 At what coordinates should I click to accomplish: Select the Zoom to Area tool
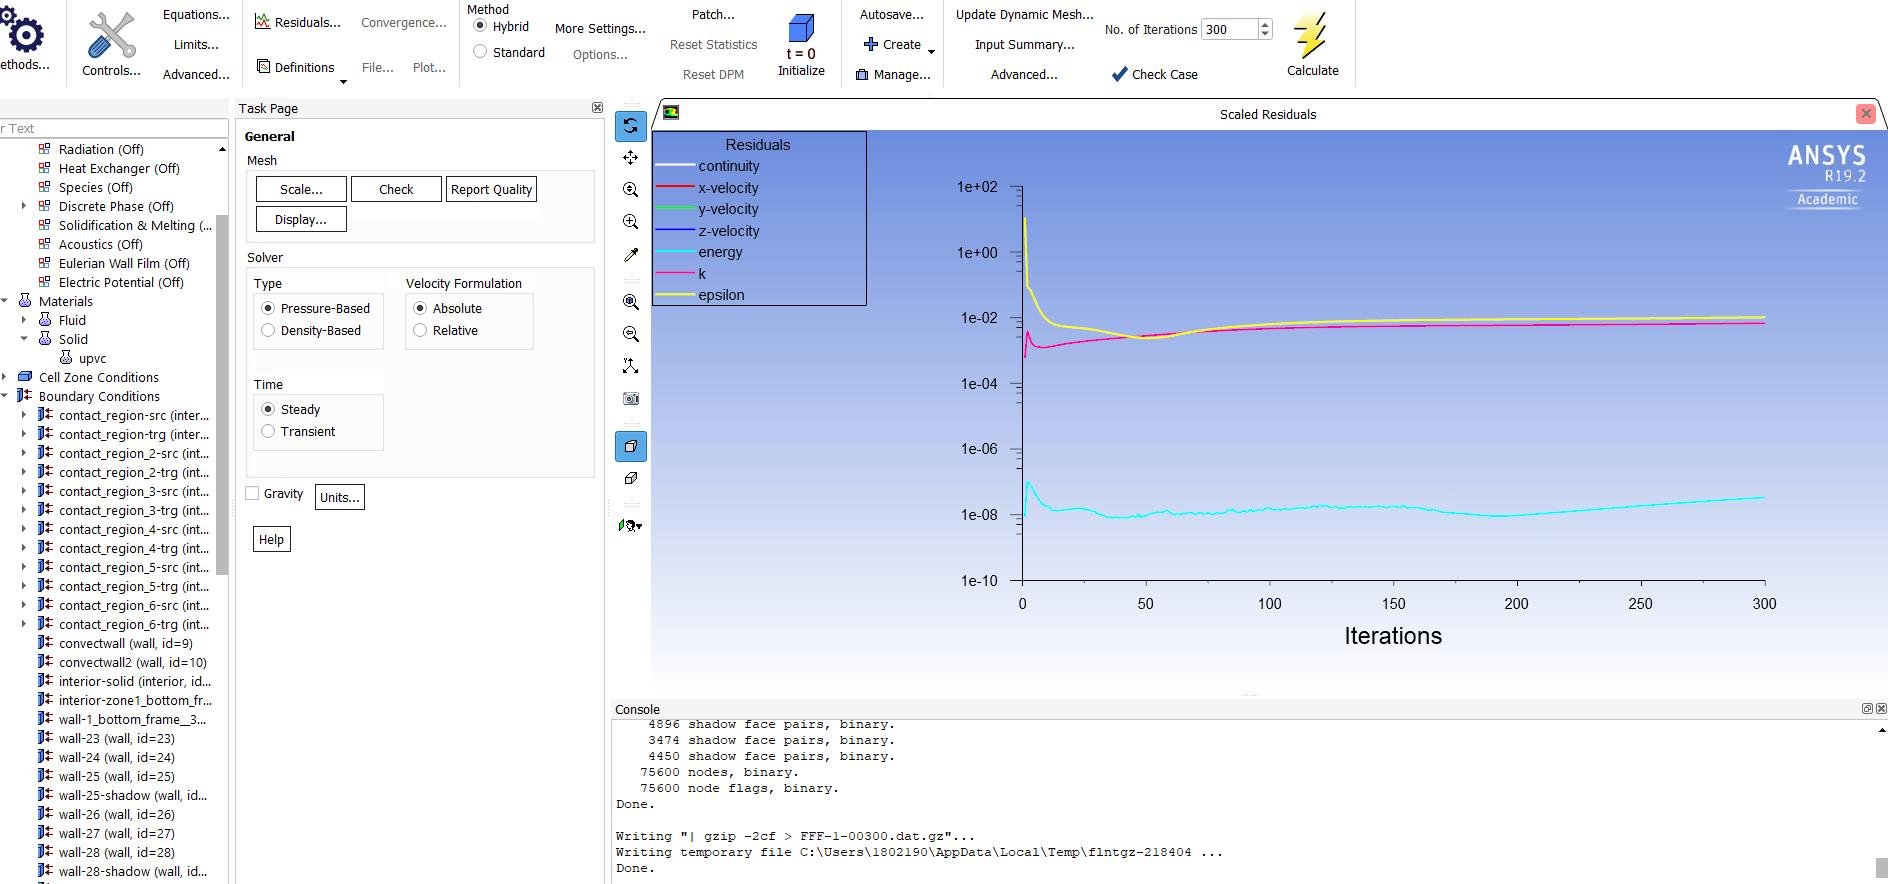pyautogui.click(x=630, y=222)
